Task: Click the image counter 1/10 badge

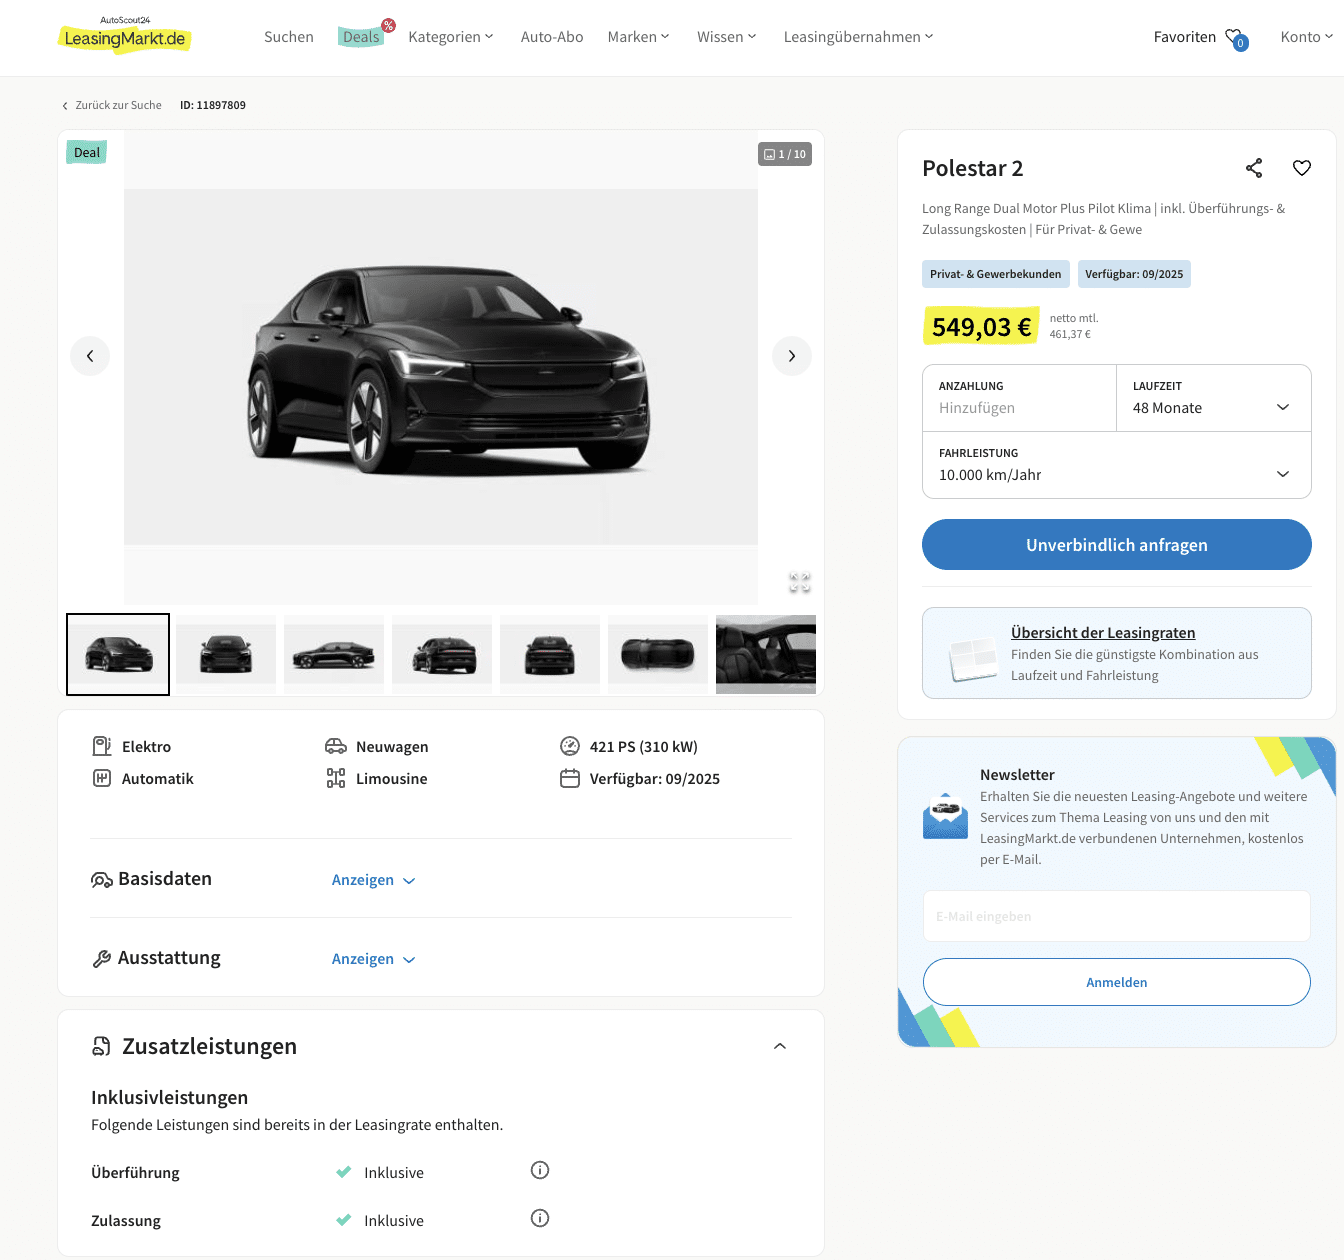Action: point(785,154)
